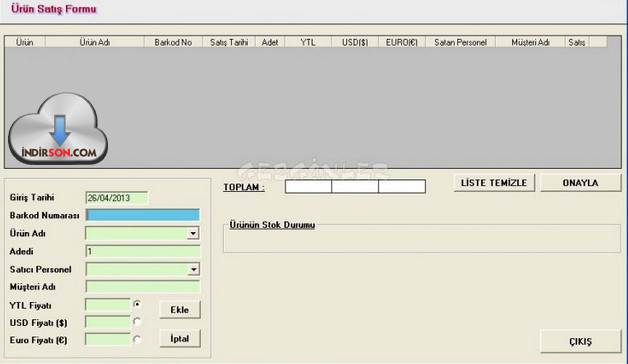Image resolution: width=628 pixels, height=364 pixels.
Task: Sort by Ürün Adı column header
Action: pos(95,42)
